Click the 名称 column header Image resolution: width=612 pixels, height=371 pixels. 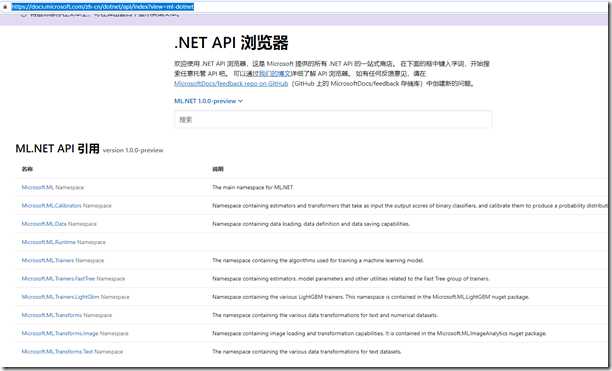coord(27,169)
